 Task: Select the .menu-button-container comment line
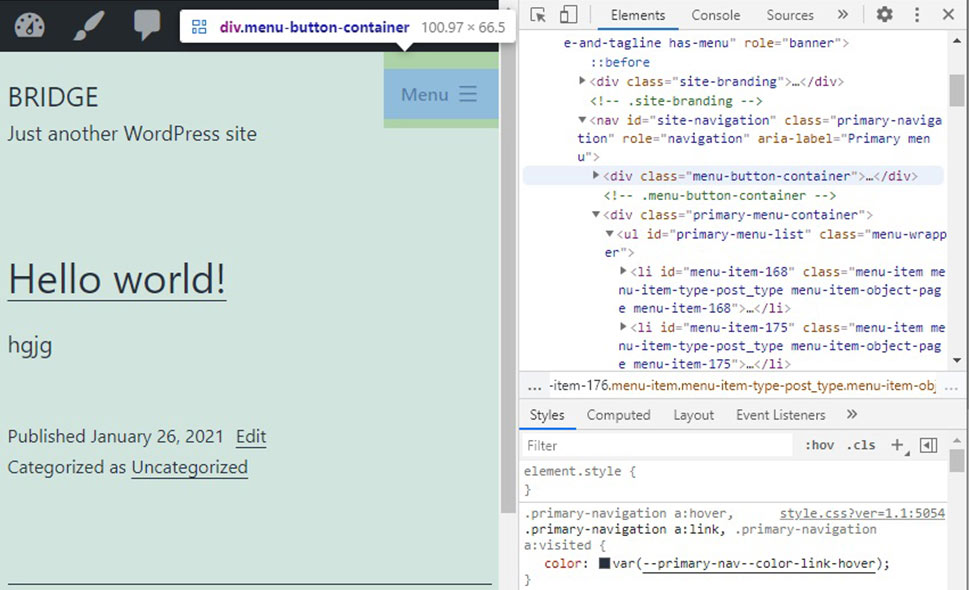pyautogui.click(x=720, y=195)
